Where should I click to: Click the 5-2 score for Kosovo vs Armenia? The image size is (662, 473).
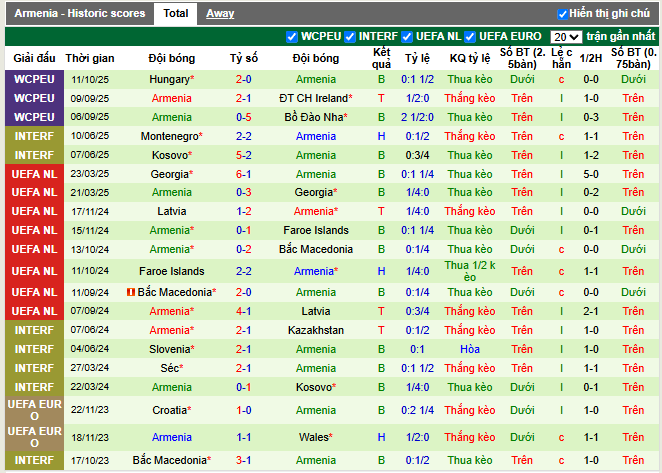click(x=243, y=155)
